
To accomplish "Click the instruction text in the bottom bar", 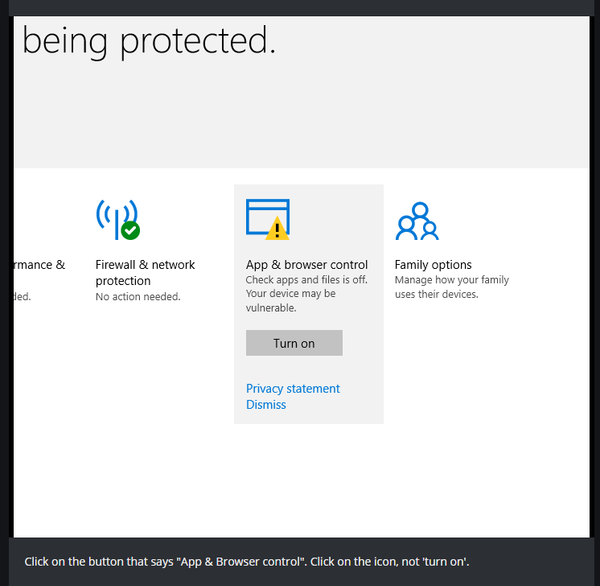I will (246, 562).
